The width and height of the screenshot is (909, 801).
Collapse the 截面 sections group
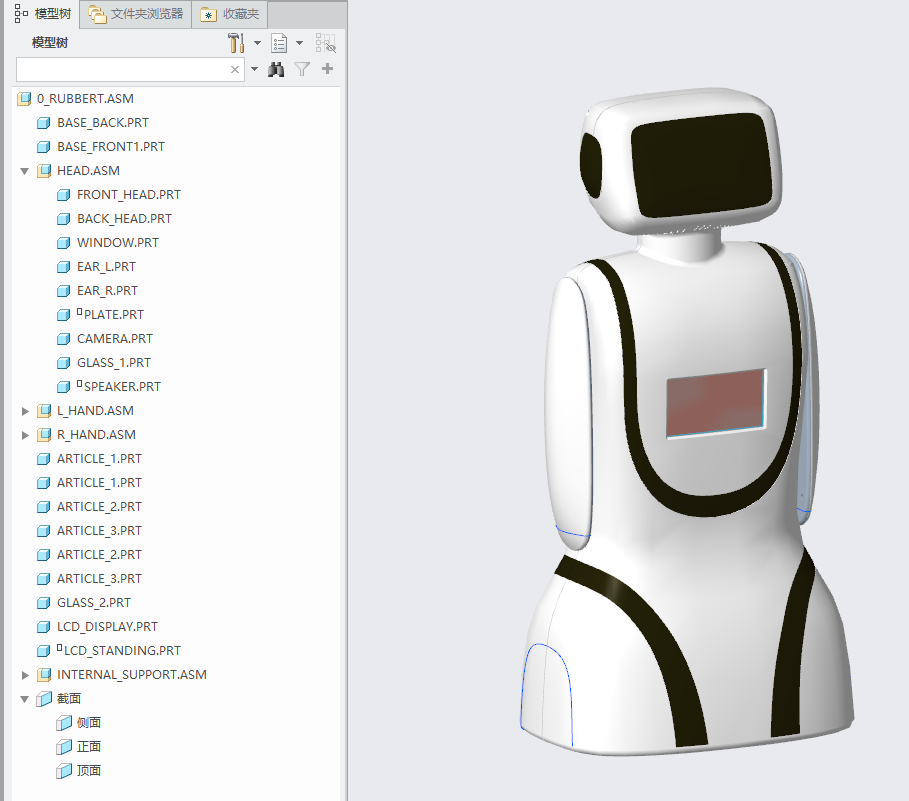click(x=25, y=699)
